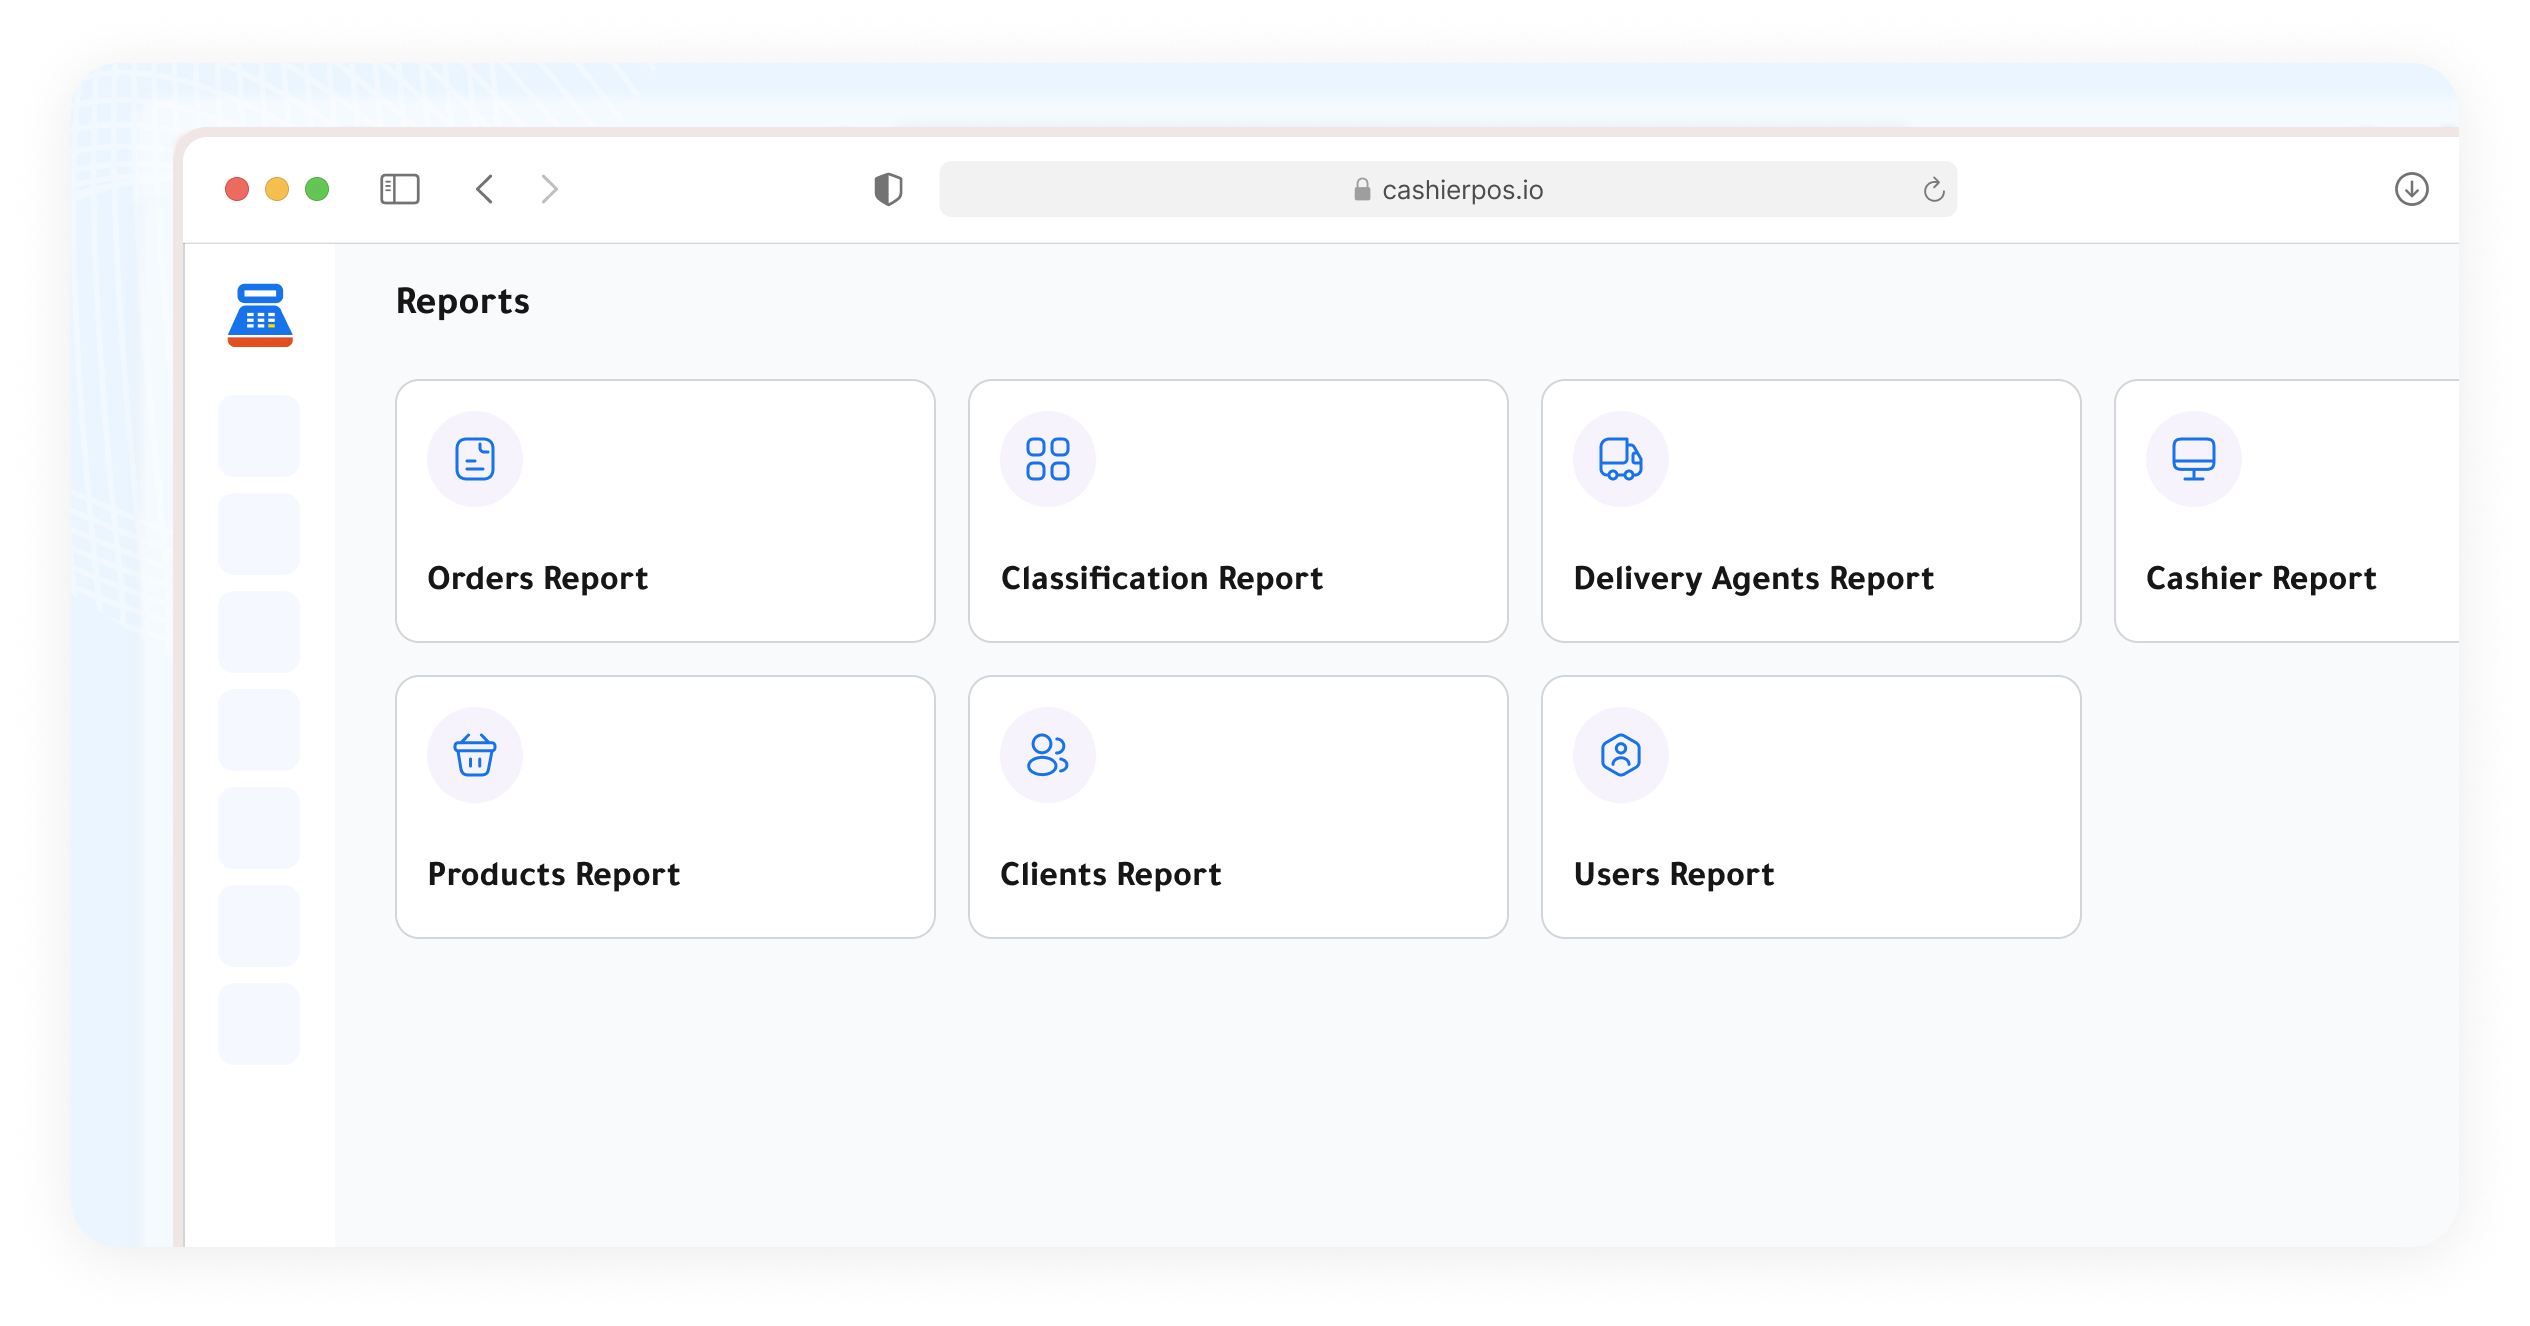Image resolution: width=2530 pixels, height=1326 pixels.
Task: Reload the page with refresh icon
Action: 1934,189
